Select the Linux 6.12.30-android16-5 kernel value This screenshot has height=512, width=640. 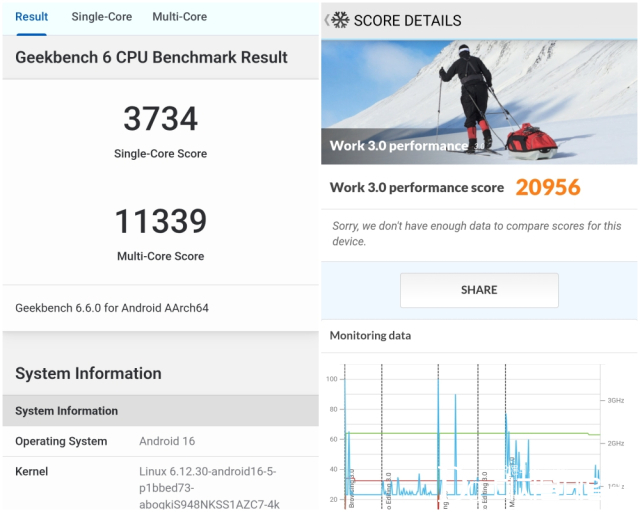pyautogui.click(x=209, y=488)
